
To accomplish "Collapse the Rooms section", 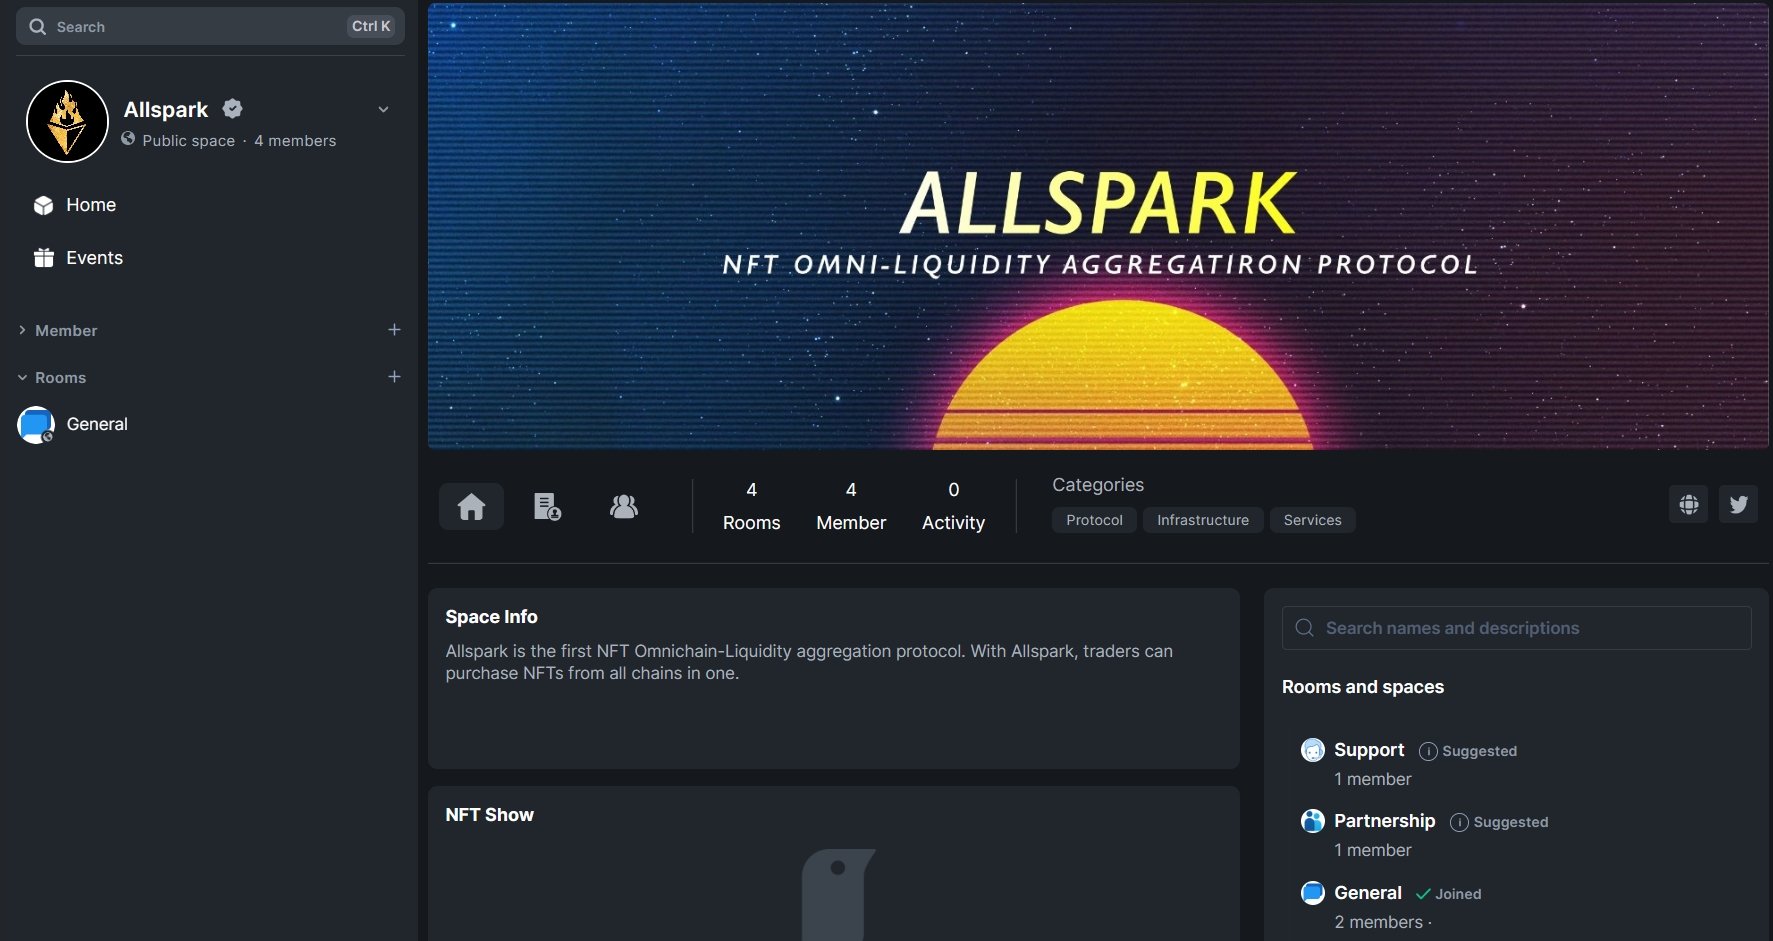I will pyautogui.click(x=21, y=377).
